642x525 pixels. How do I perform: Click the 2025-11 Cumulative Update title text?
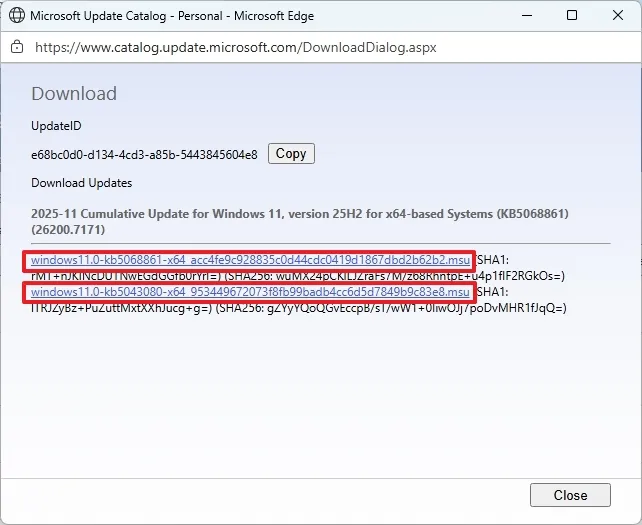pos(300,222)
